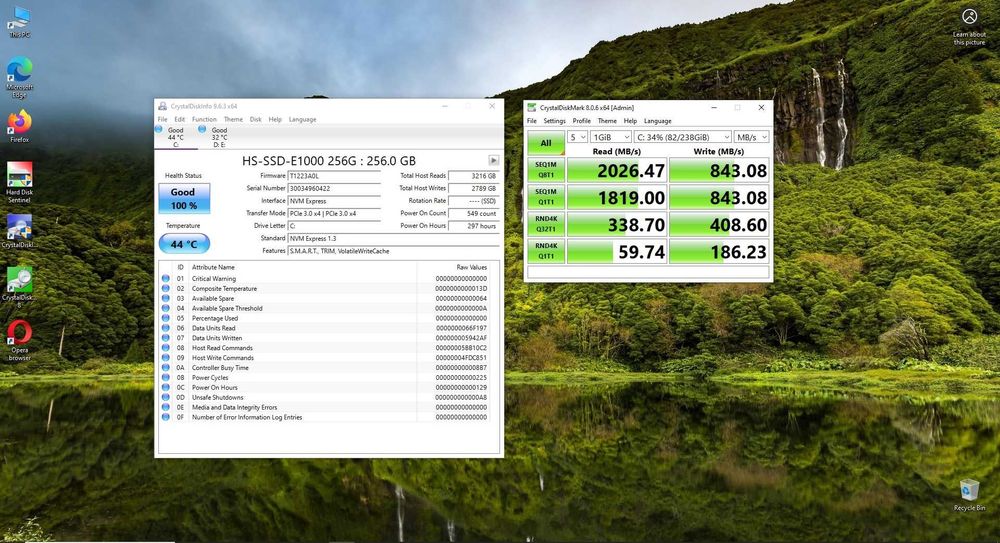The height and width of the screenshot is (543, 1000).
Task: Open This PC desktop icon
Action: [x=19, y=21]
